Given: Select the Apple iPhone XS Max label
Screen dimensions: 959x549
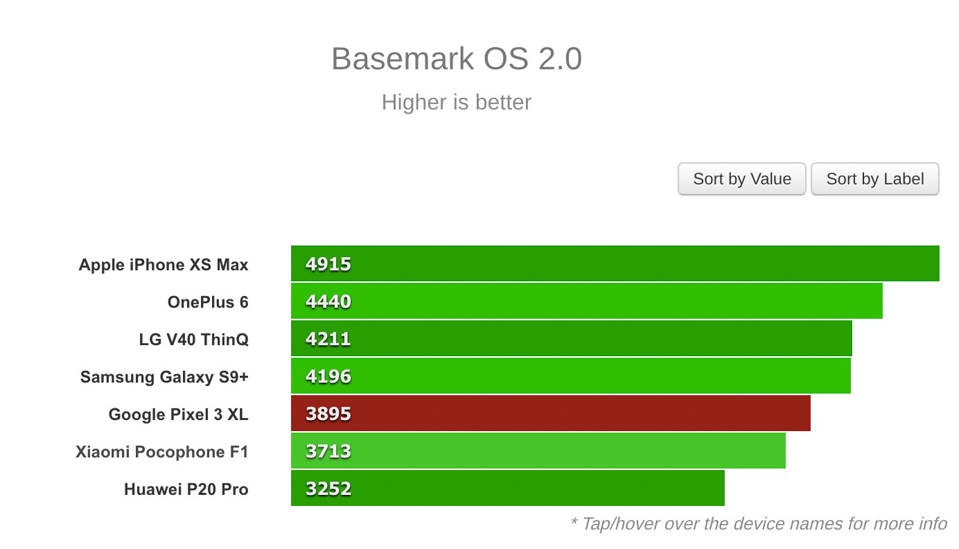Looking at the screenshot, I should tap(163, 265).
